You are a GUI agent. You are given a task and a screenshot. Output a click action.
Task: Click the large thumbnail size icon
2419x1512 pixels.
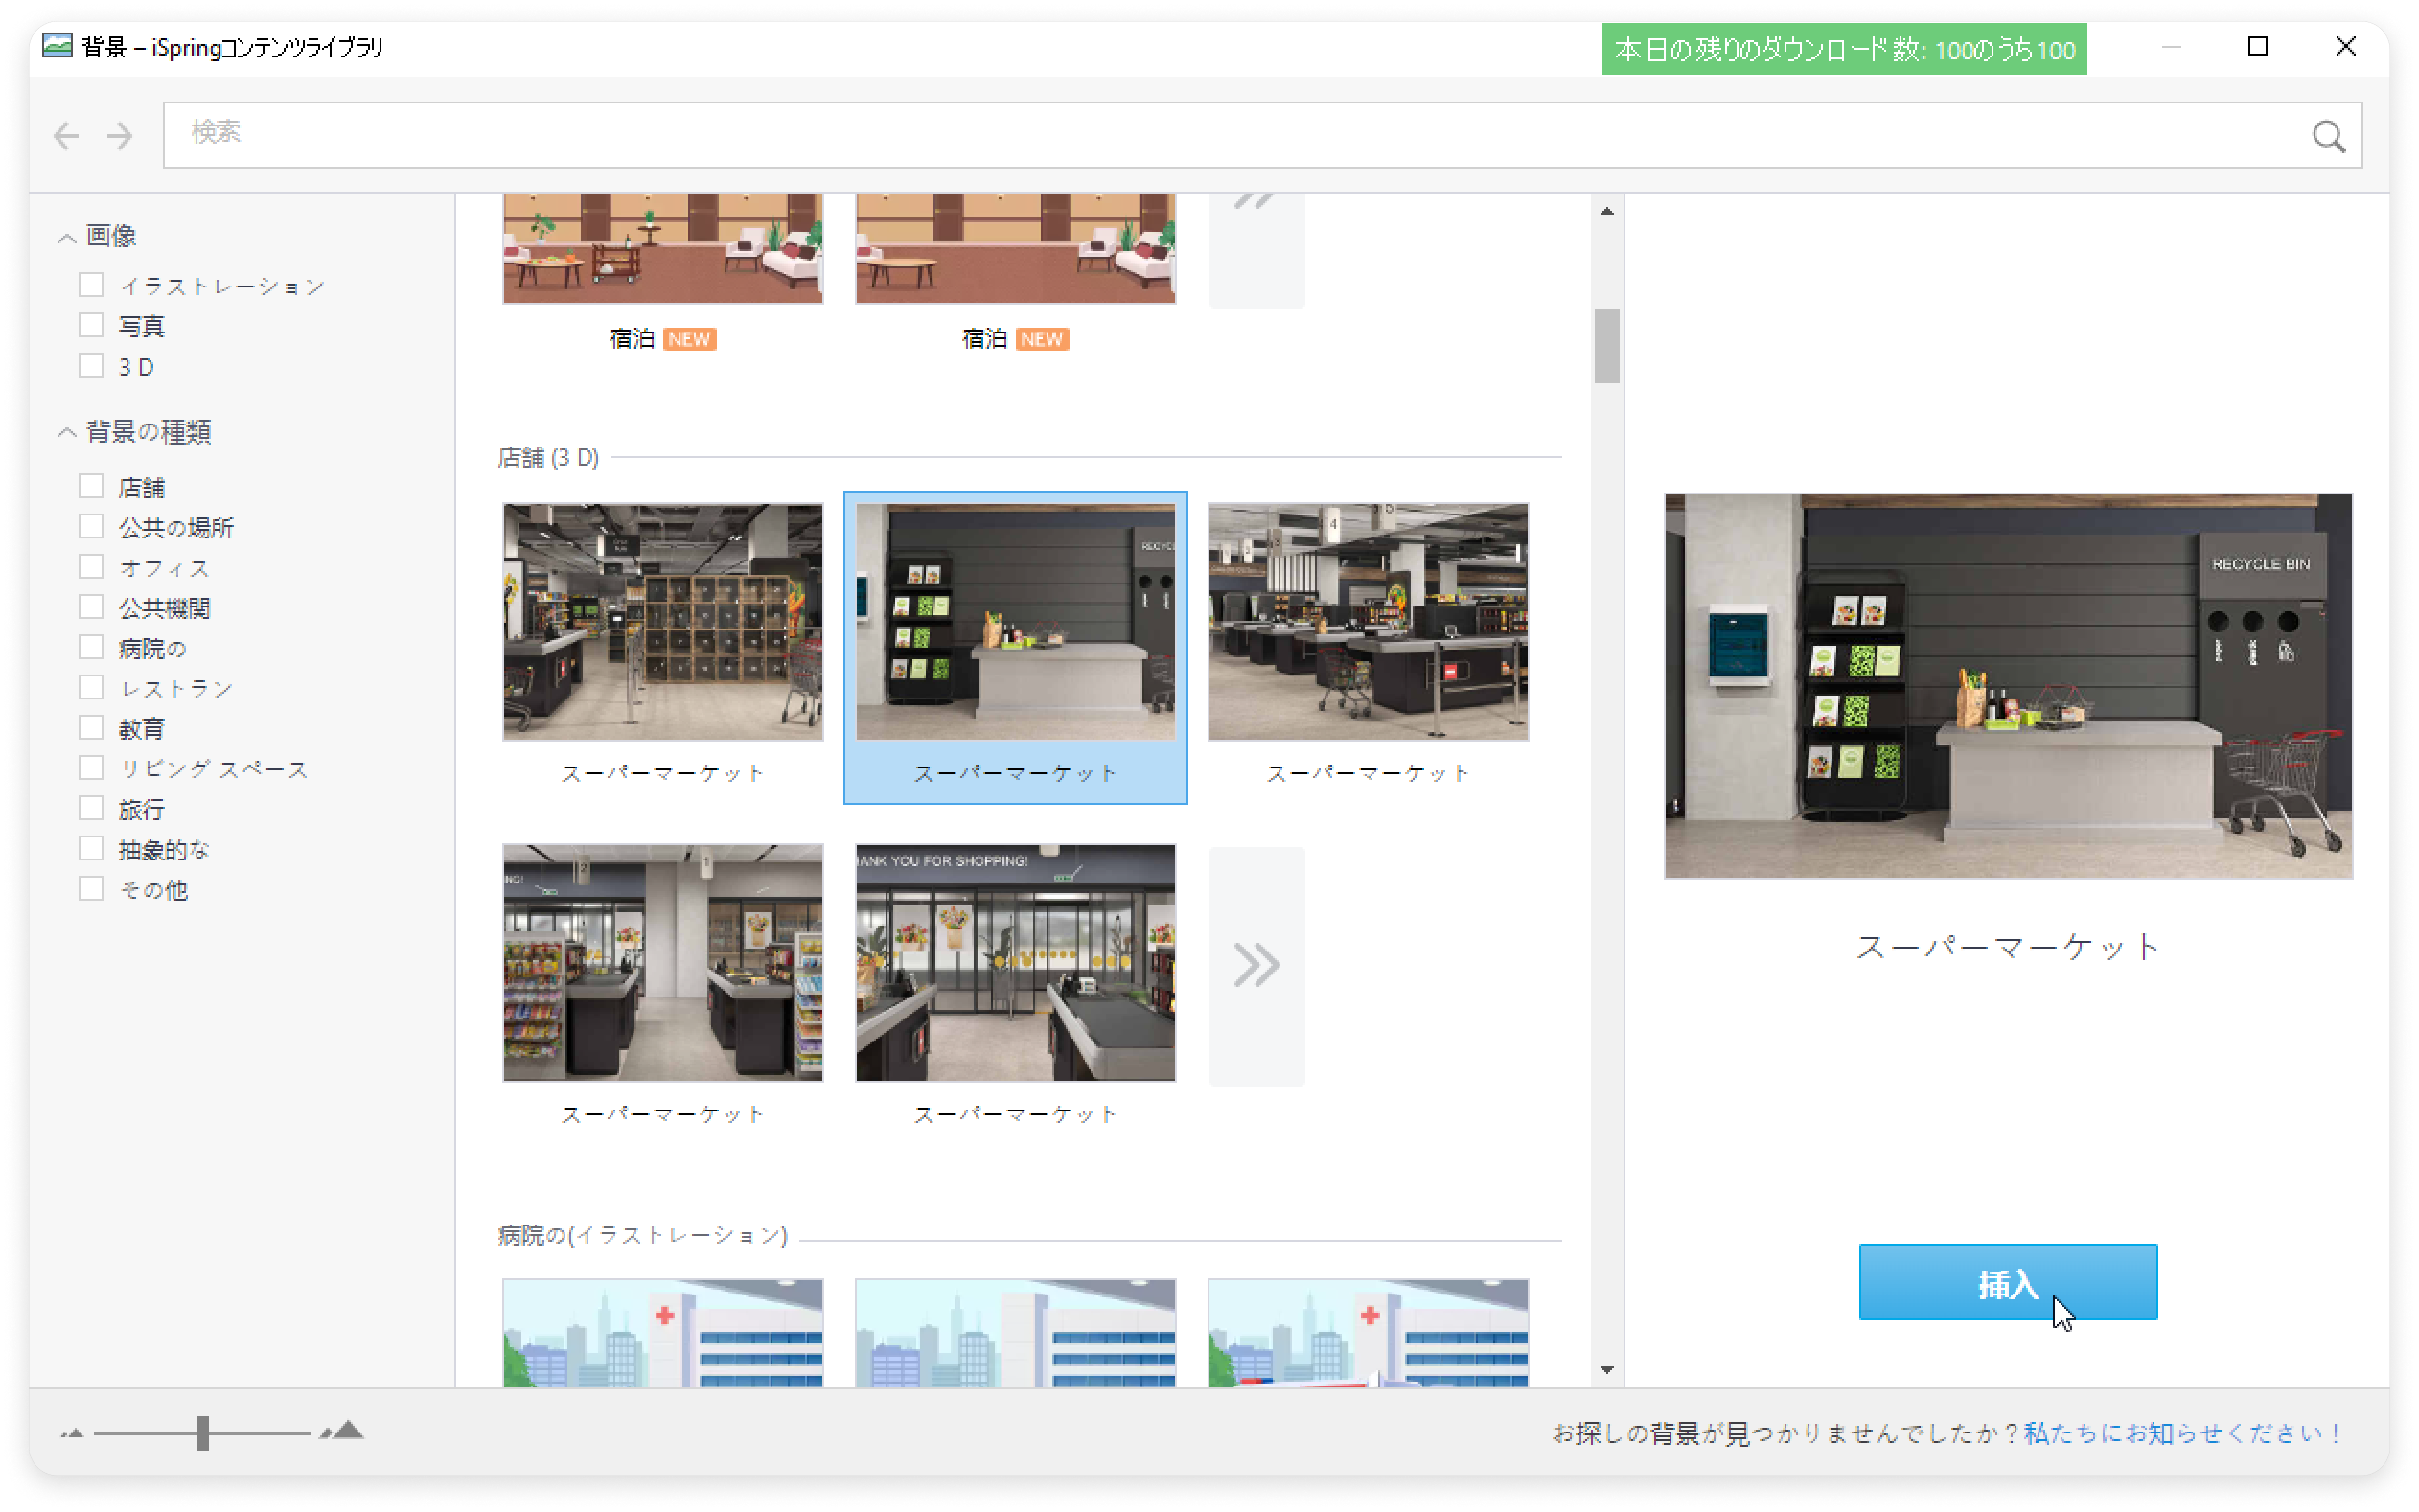click(345, 1431)
